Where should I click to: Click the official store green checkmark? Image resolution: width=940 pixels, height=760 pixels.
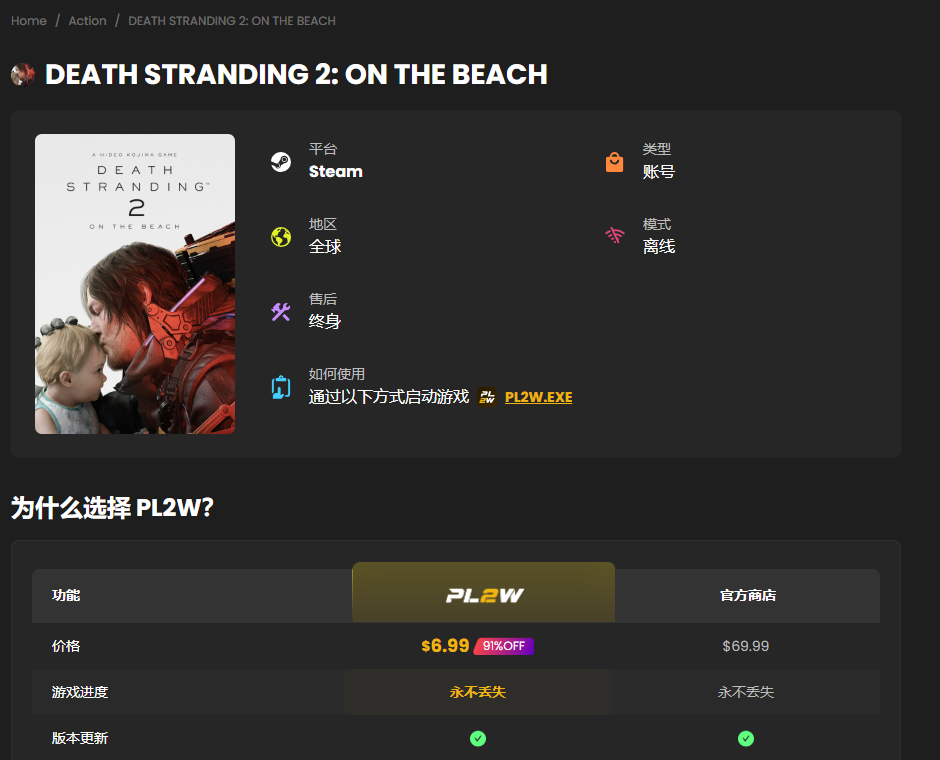pyautogui.click(x=746, y=738)
